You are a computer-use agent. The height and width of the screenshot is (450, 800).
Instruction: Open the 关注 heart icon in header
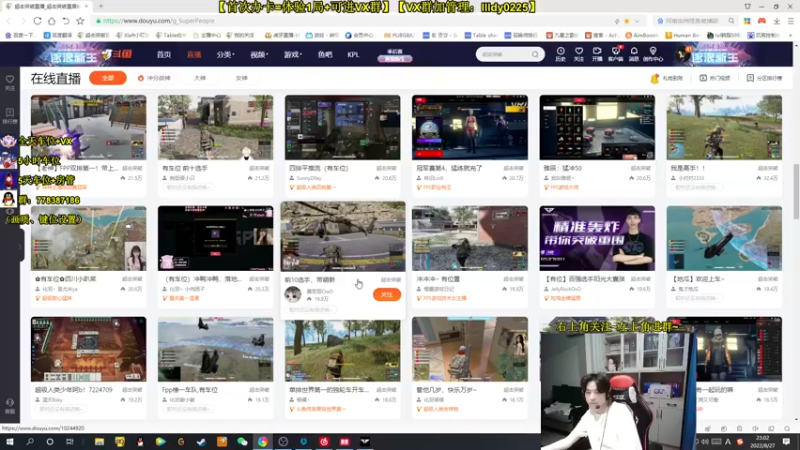pos(579,54)
